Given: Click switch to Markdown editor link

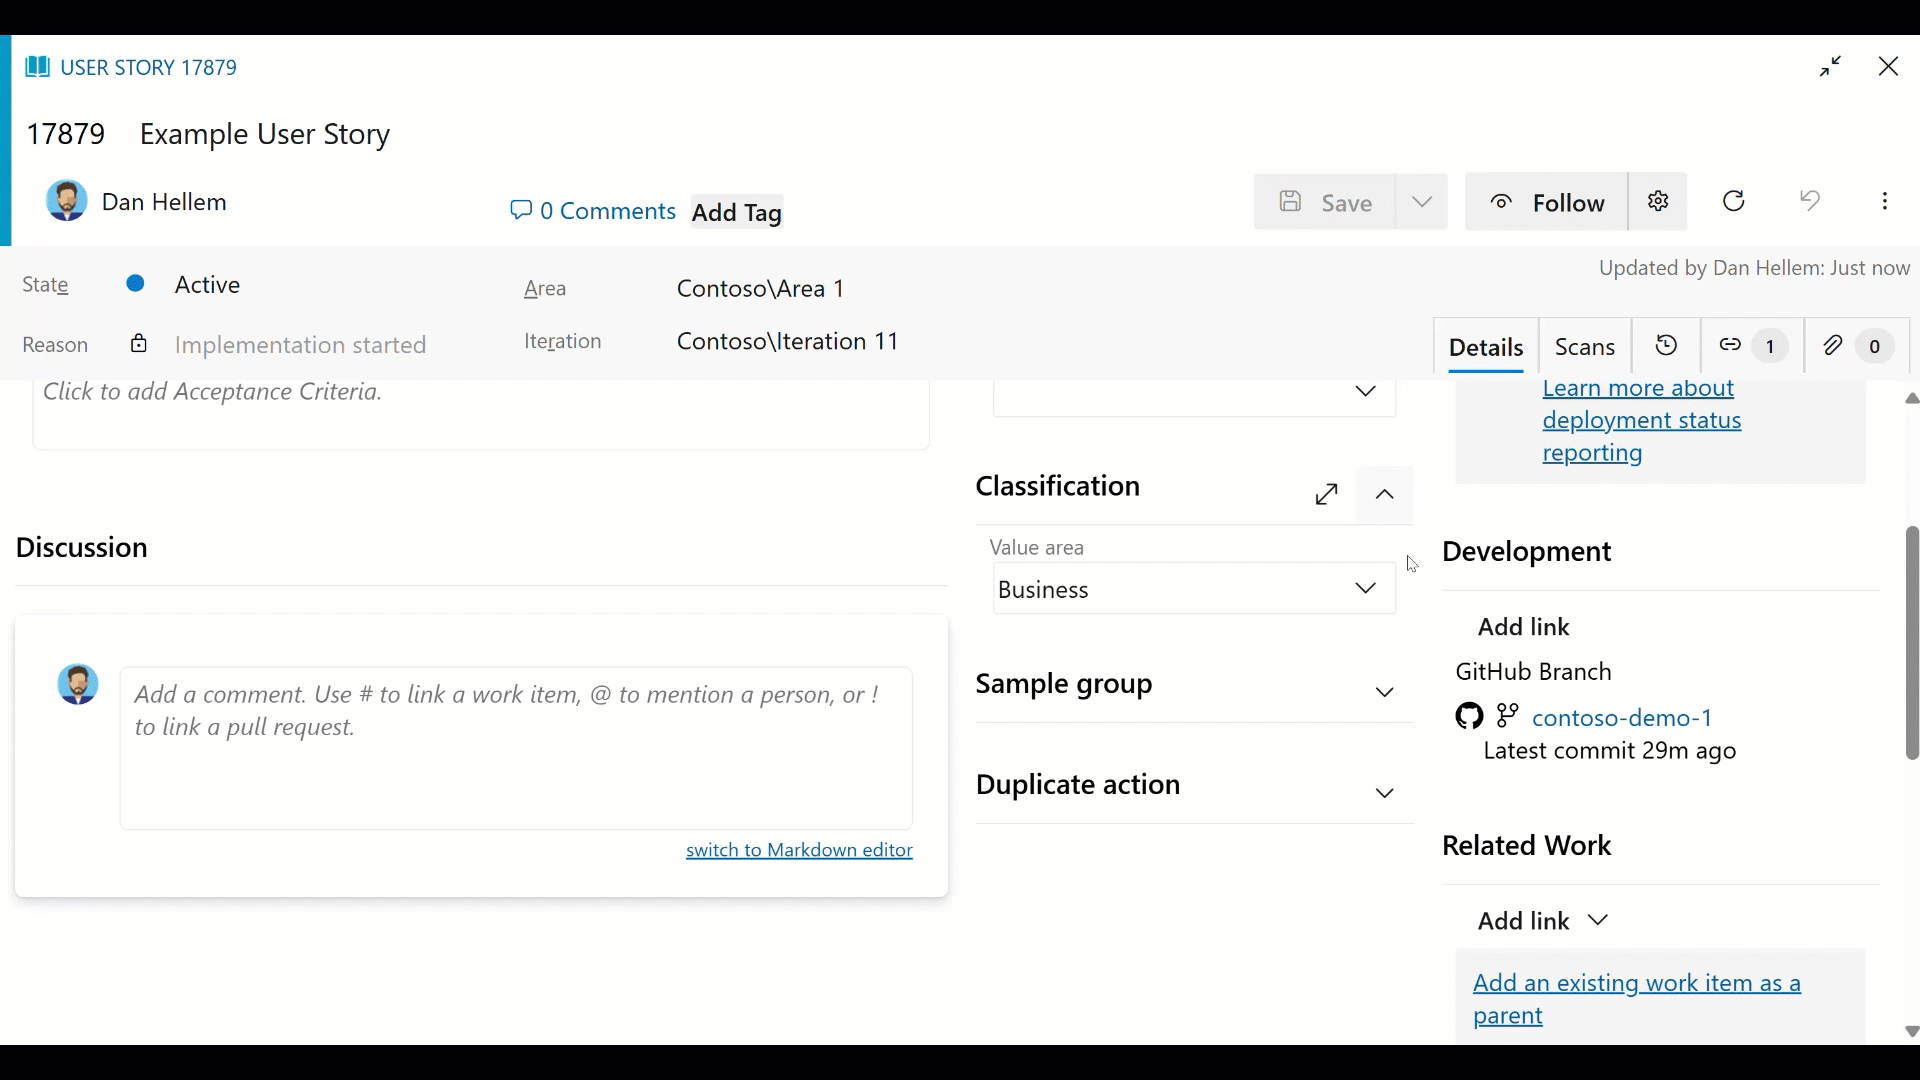Looking at the screenshot, I should (800, 850).
